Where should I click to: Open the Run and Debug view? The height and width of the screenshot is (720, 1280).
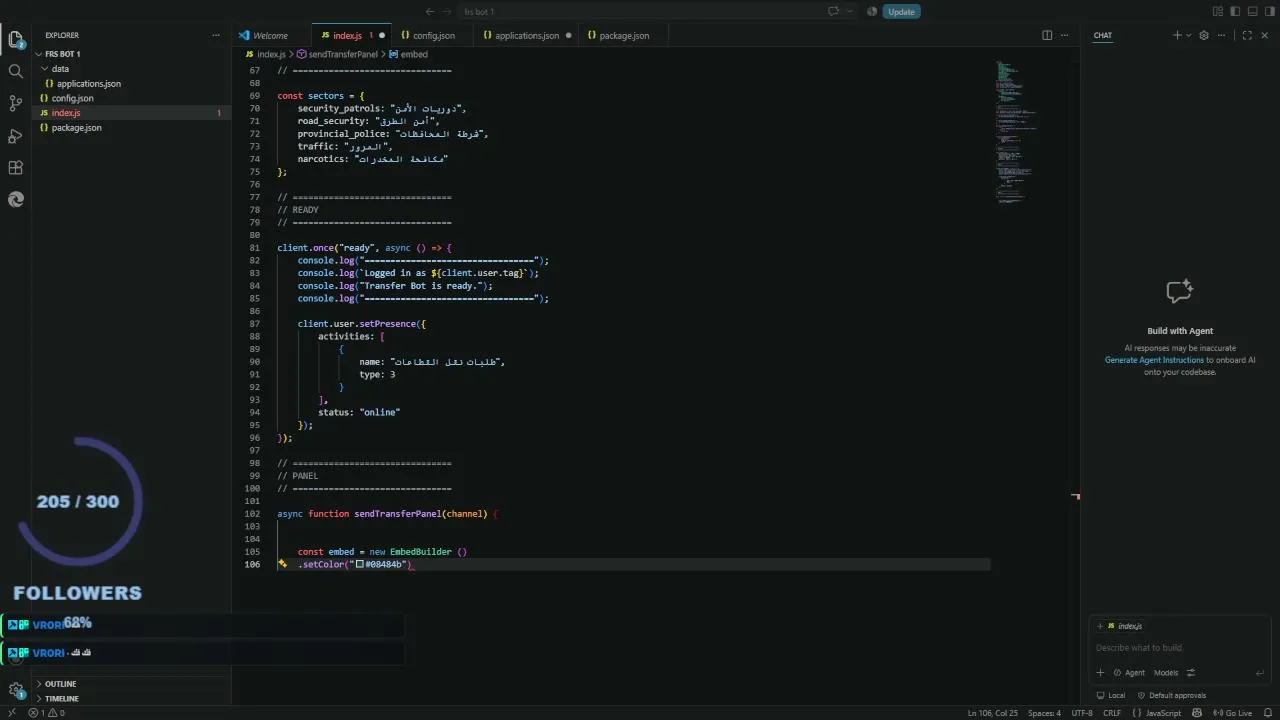click(x=16, y=135)
